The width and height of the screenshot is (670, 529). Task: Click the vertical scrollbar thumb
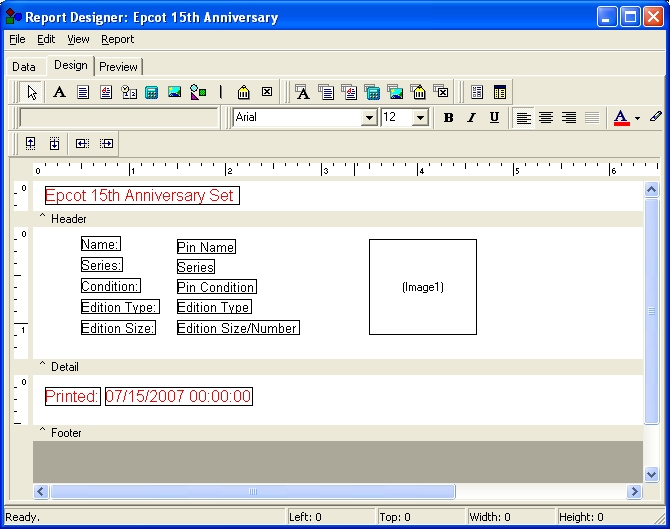[652, 311]
